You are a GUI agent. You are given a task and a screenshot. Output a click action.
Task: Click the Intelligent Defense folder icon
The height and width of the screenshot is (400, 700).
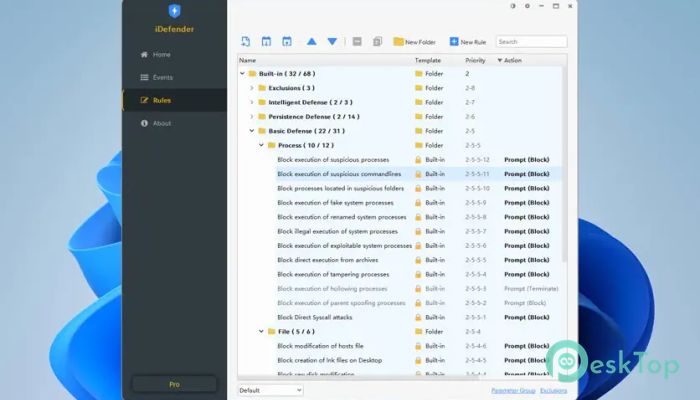tap(262, 102)
